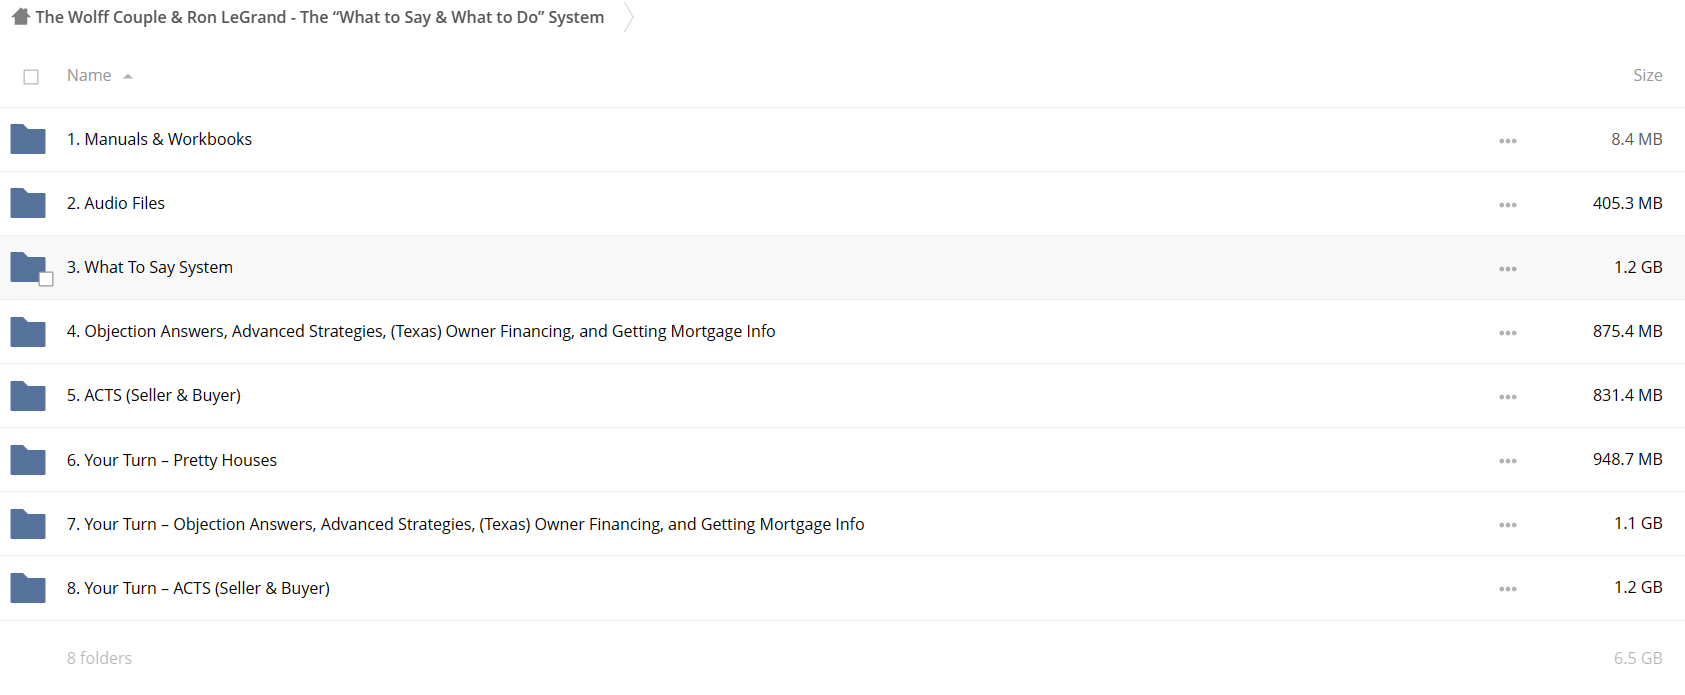The height and width of the screenshot is (695, 1685).
Task: Toggle the Name sort direction arrow
Action: (128, 76)
